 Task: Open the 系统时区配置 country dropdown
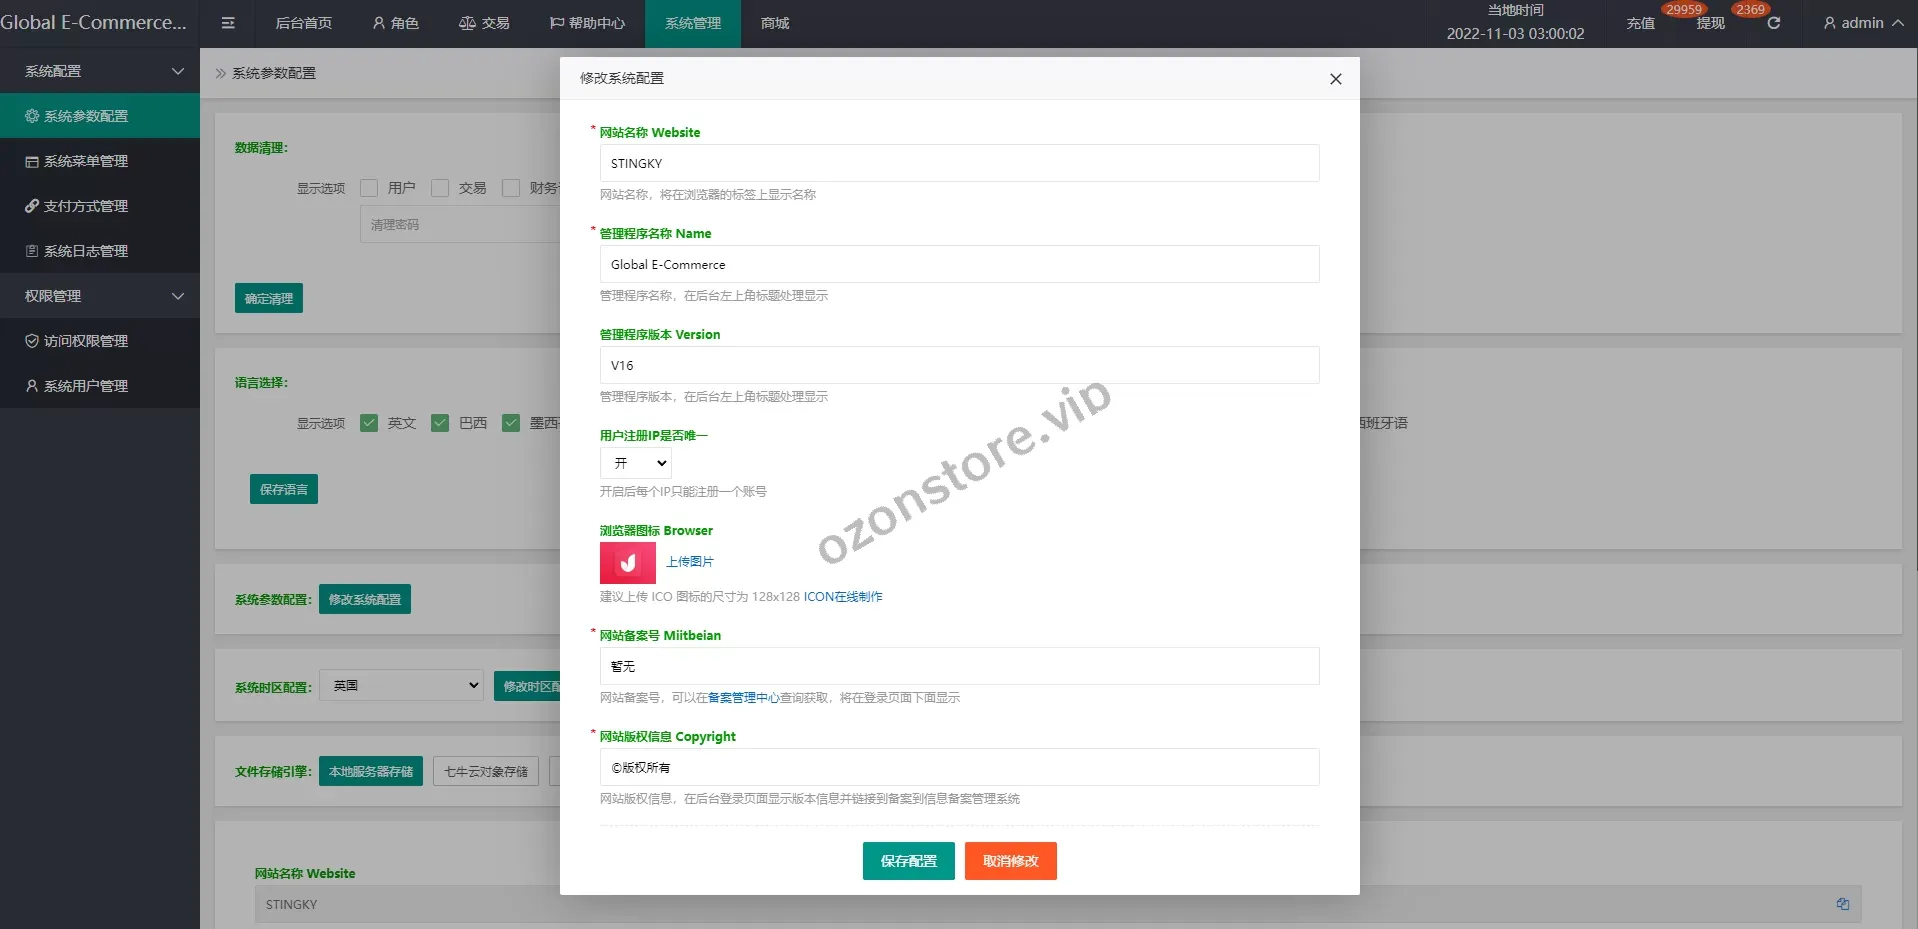(401, 686)
